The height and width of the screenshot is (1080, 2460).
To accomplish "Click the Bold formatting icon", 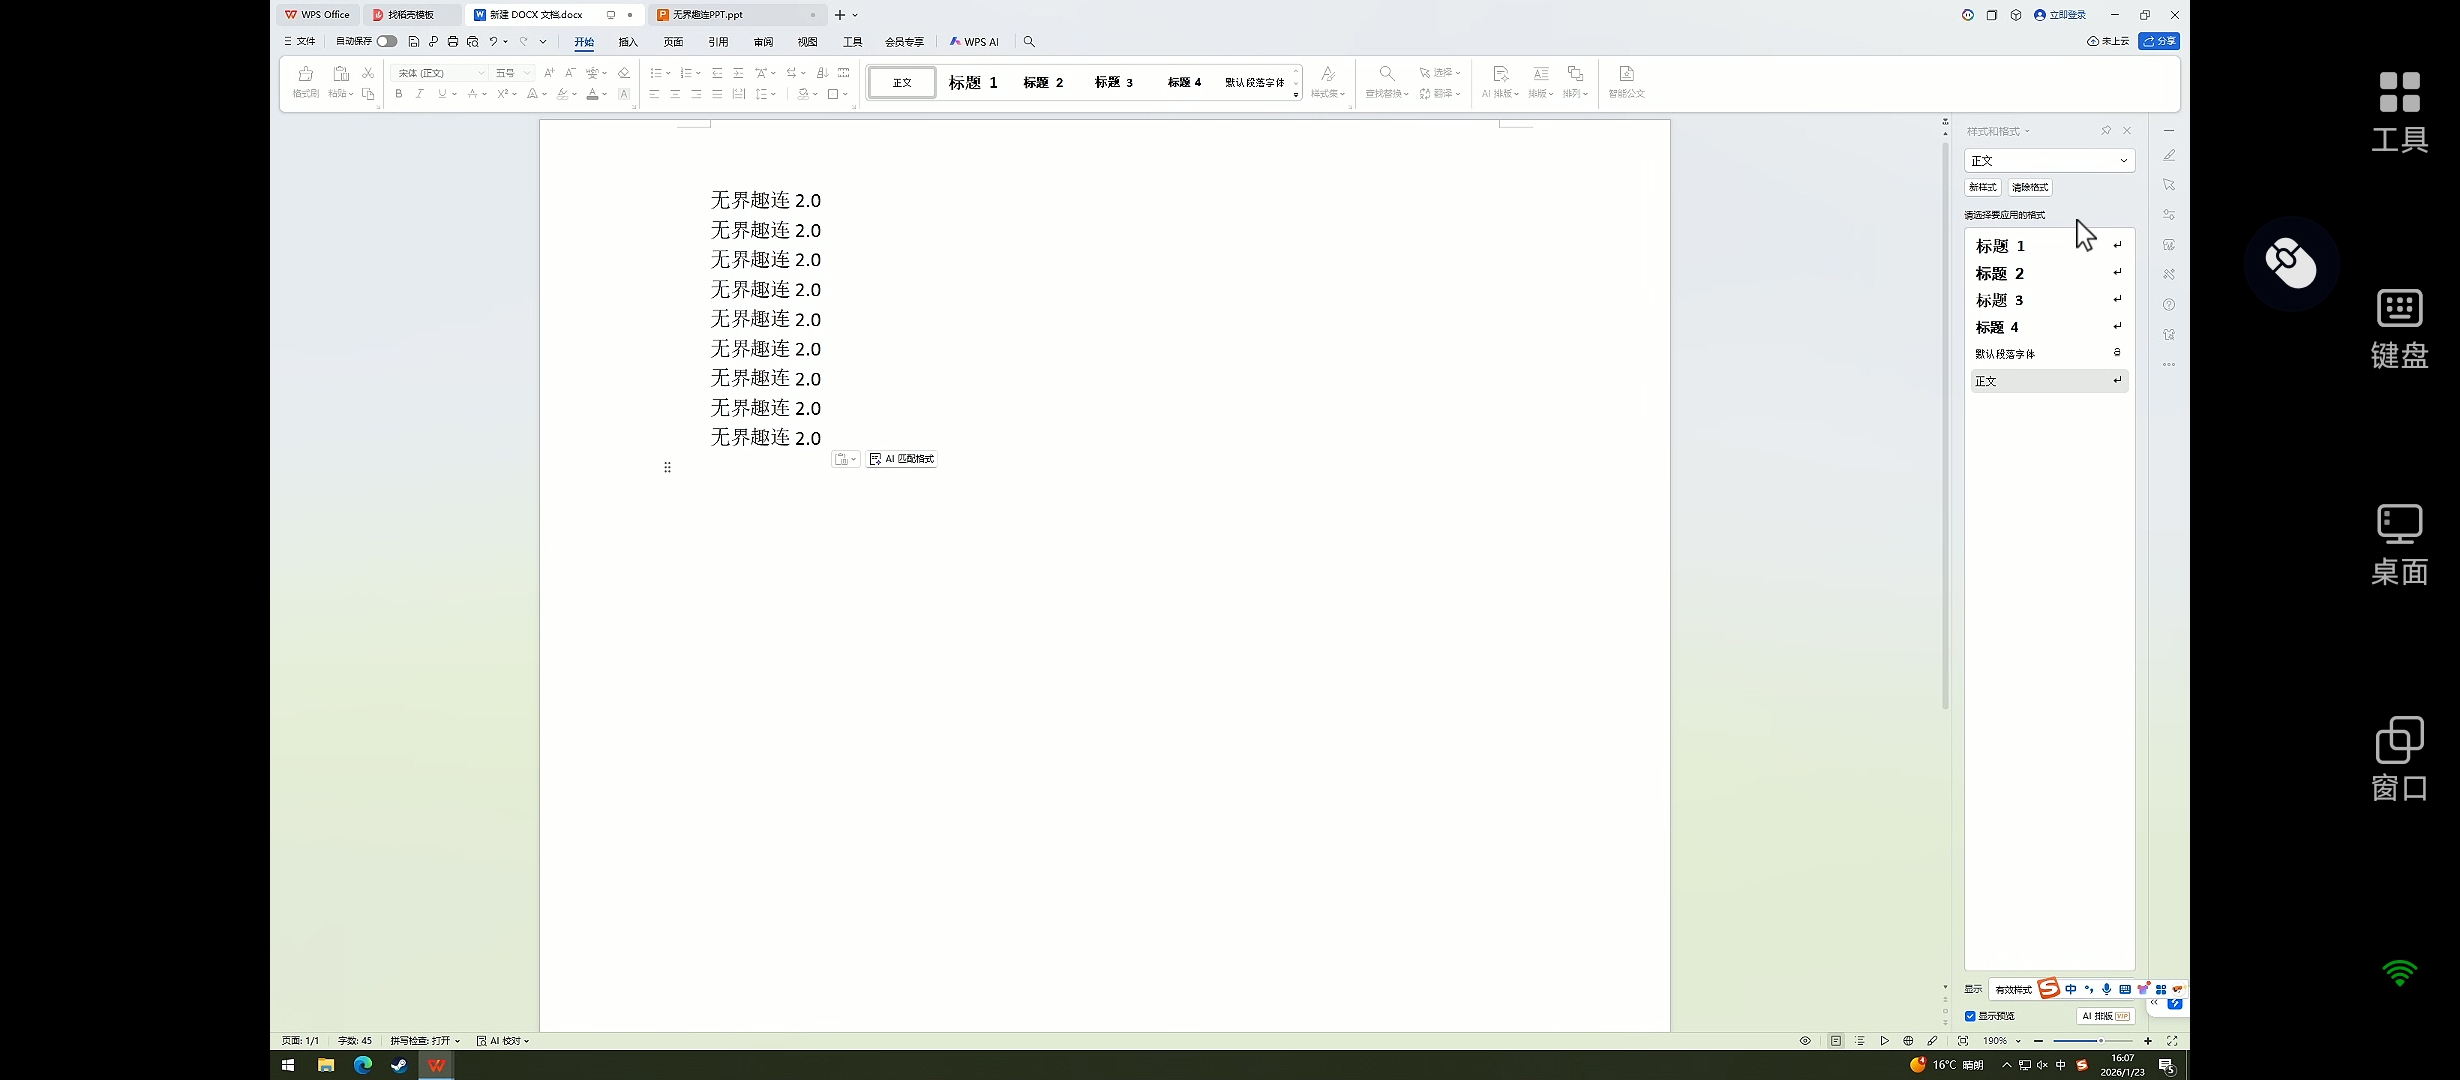I will tap(398, 94).
